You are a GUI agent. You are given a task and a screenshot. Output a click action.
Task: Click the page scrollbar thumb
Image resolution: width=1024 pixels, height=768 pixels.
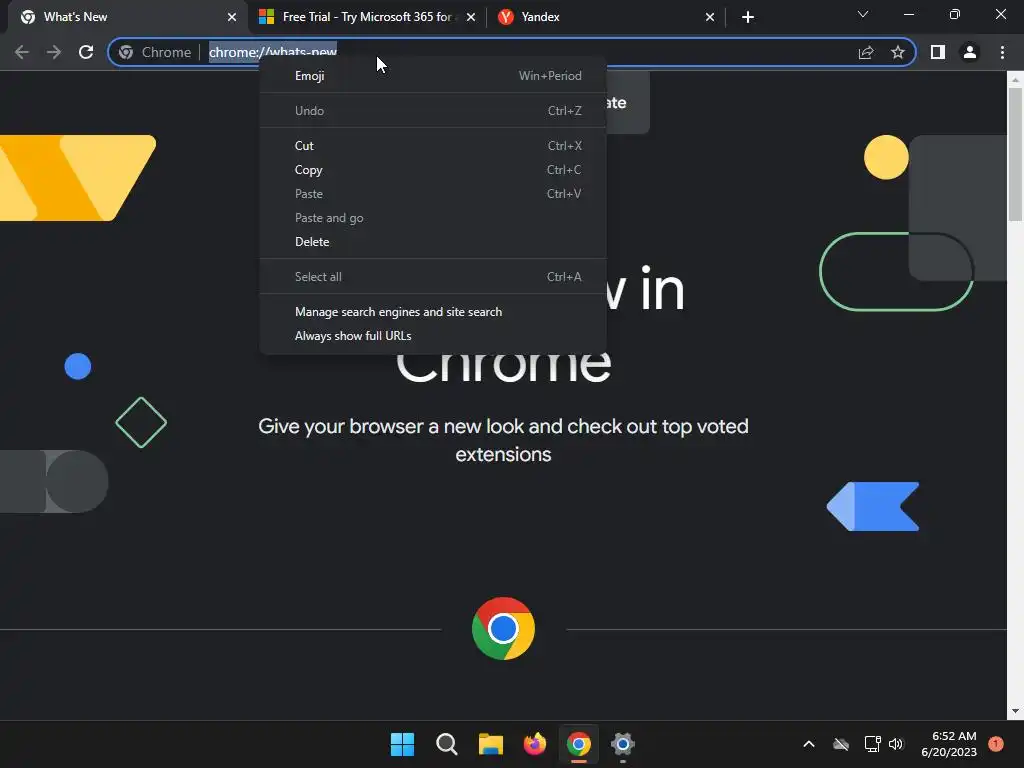[1016, 154]
